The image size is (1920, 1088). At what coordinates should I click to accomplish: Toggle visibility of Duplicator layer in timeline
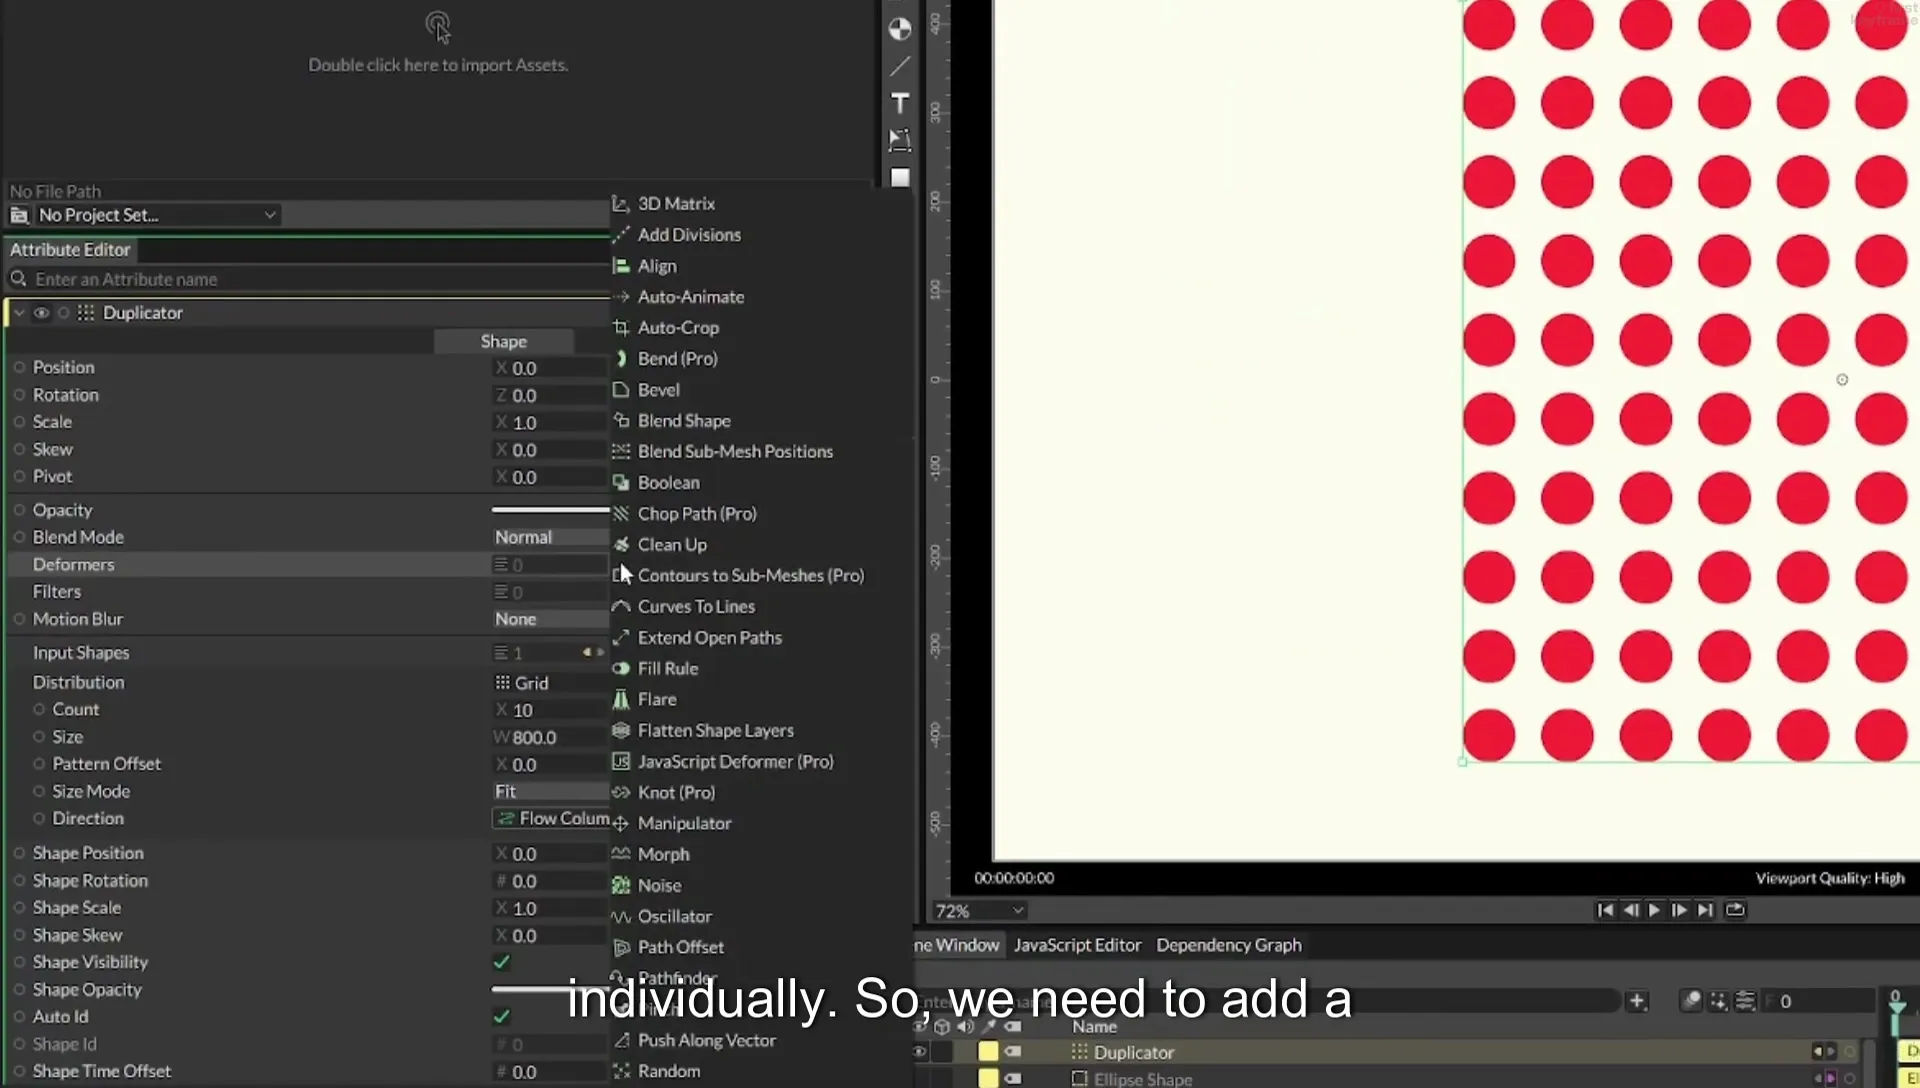919,1052
